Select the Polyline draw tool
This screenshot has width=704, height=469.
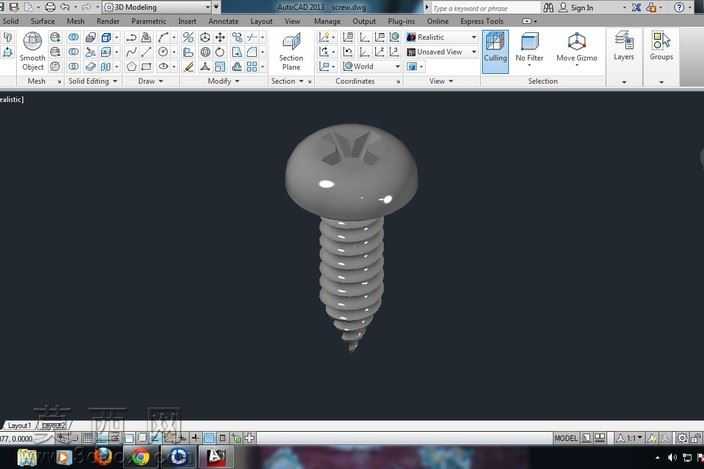click(x=131, y=37)
